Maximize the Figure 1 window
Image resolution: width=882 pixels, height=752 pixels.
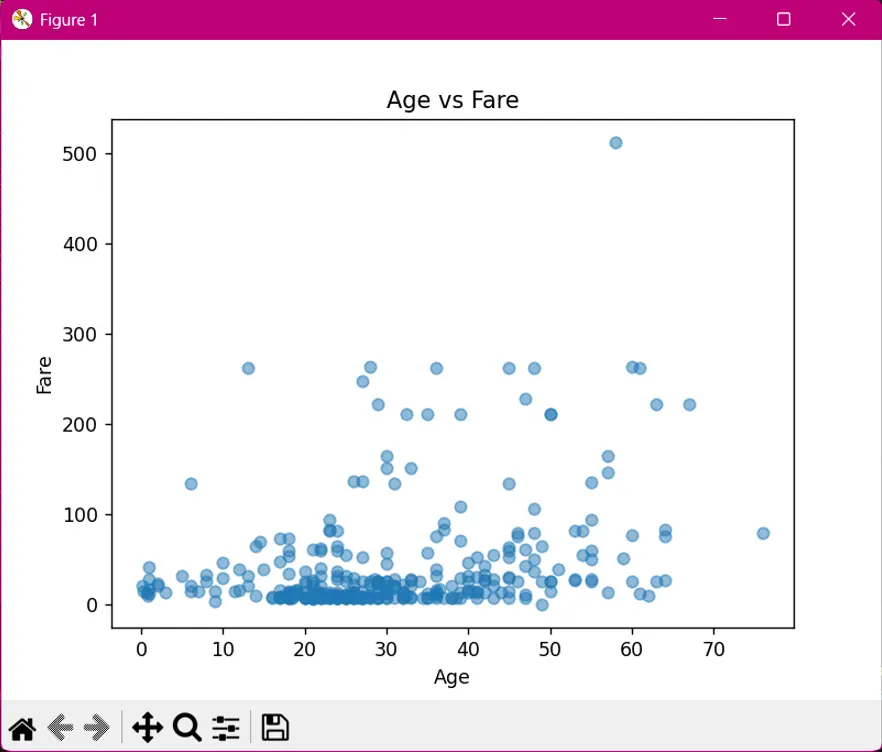(784, 19)
